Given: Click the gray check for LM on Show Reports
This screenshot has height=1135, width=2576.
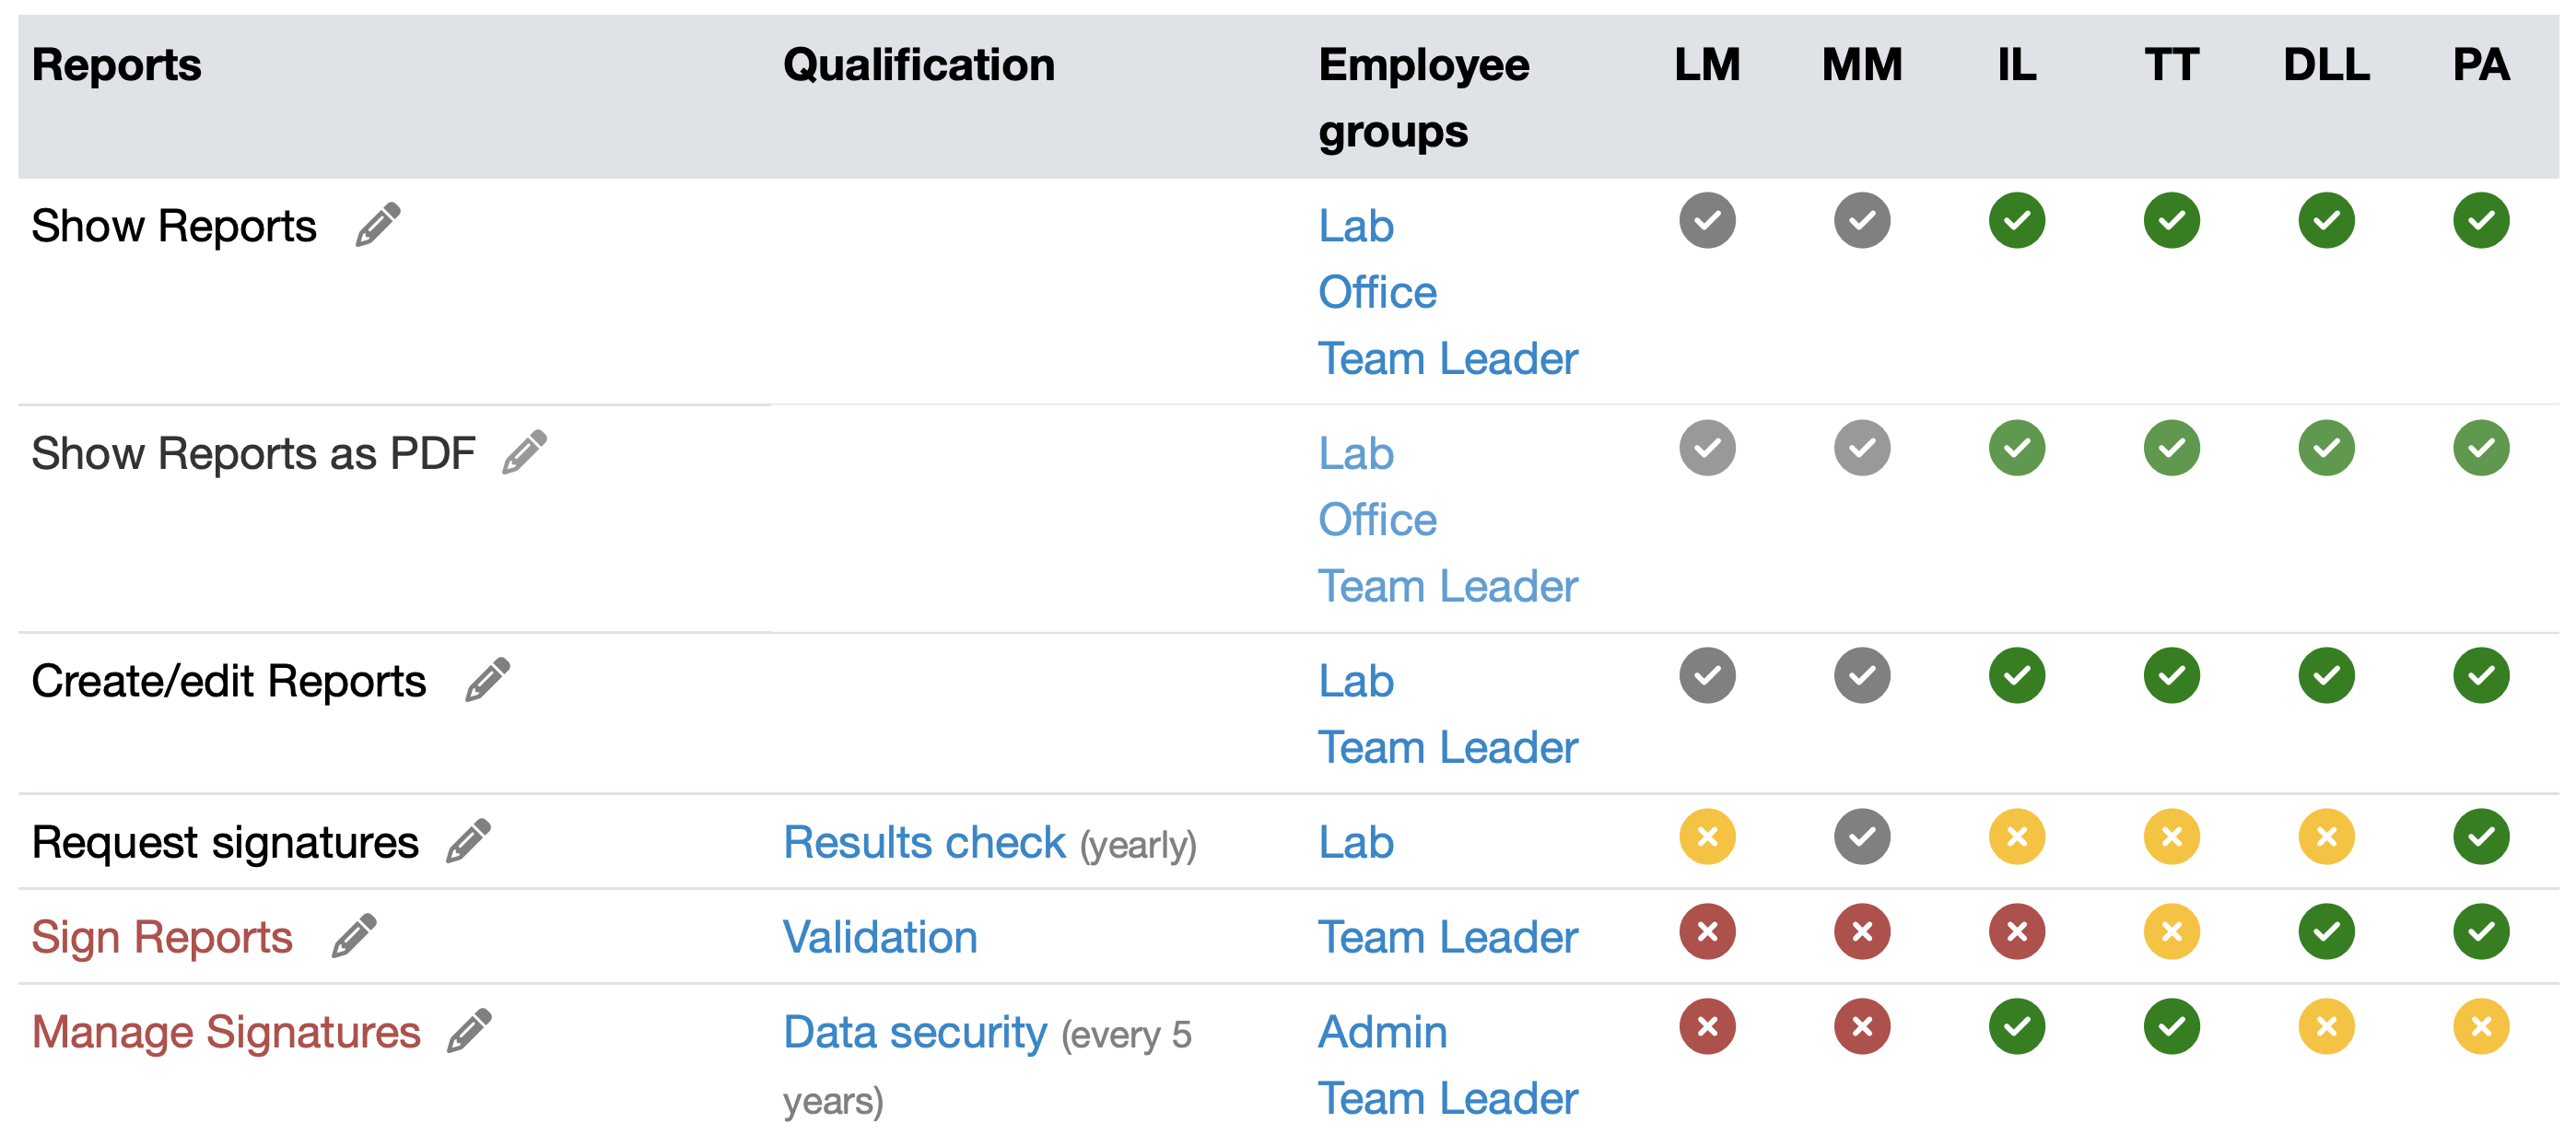Looking at the screenshot, I should pos(1707,220).
